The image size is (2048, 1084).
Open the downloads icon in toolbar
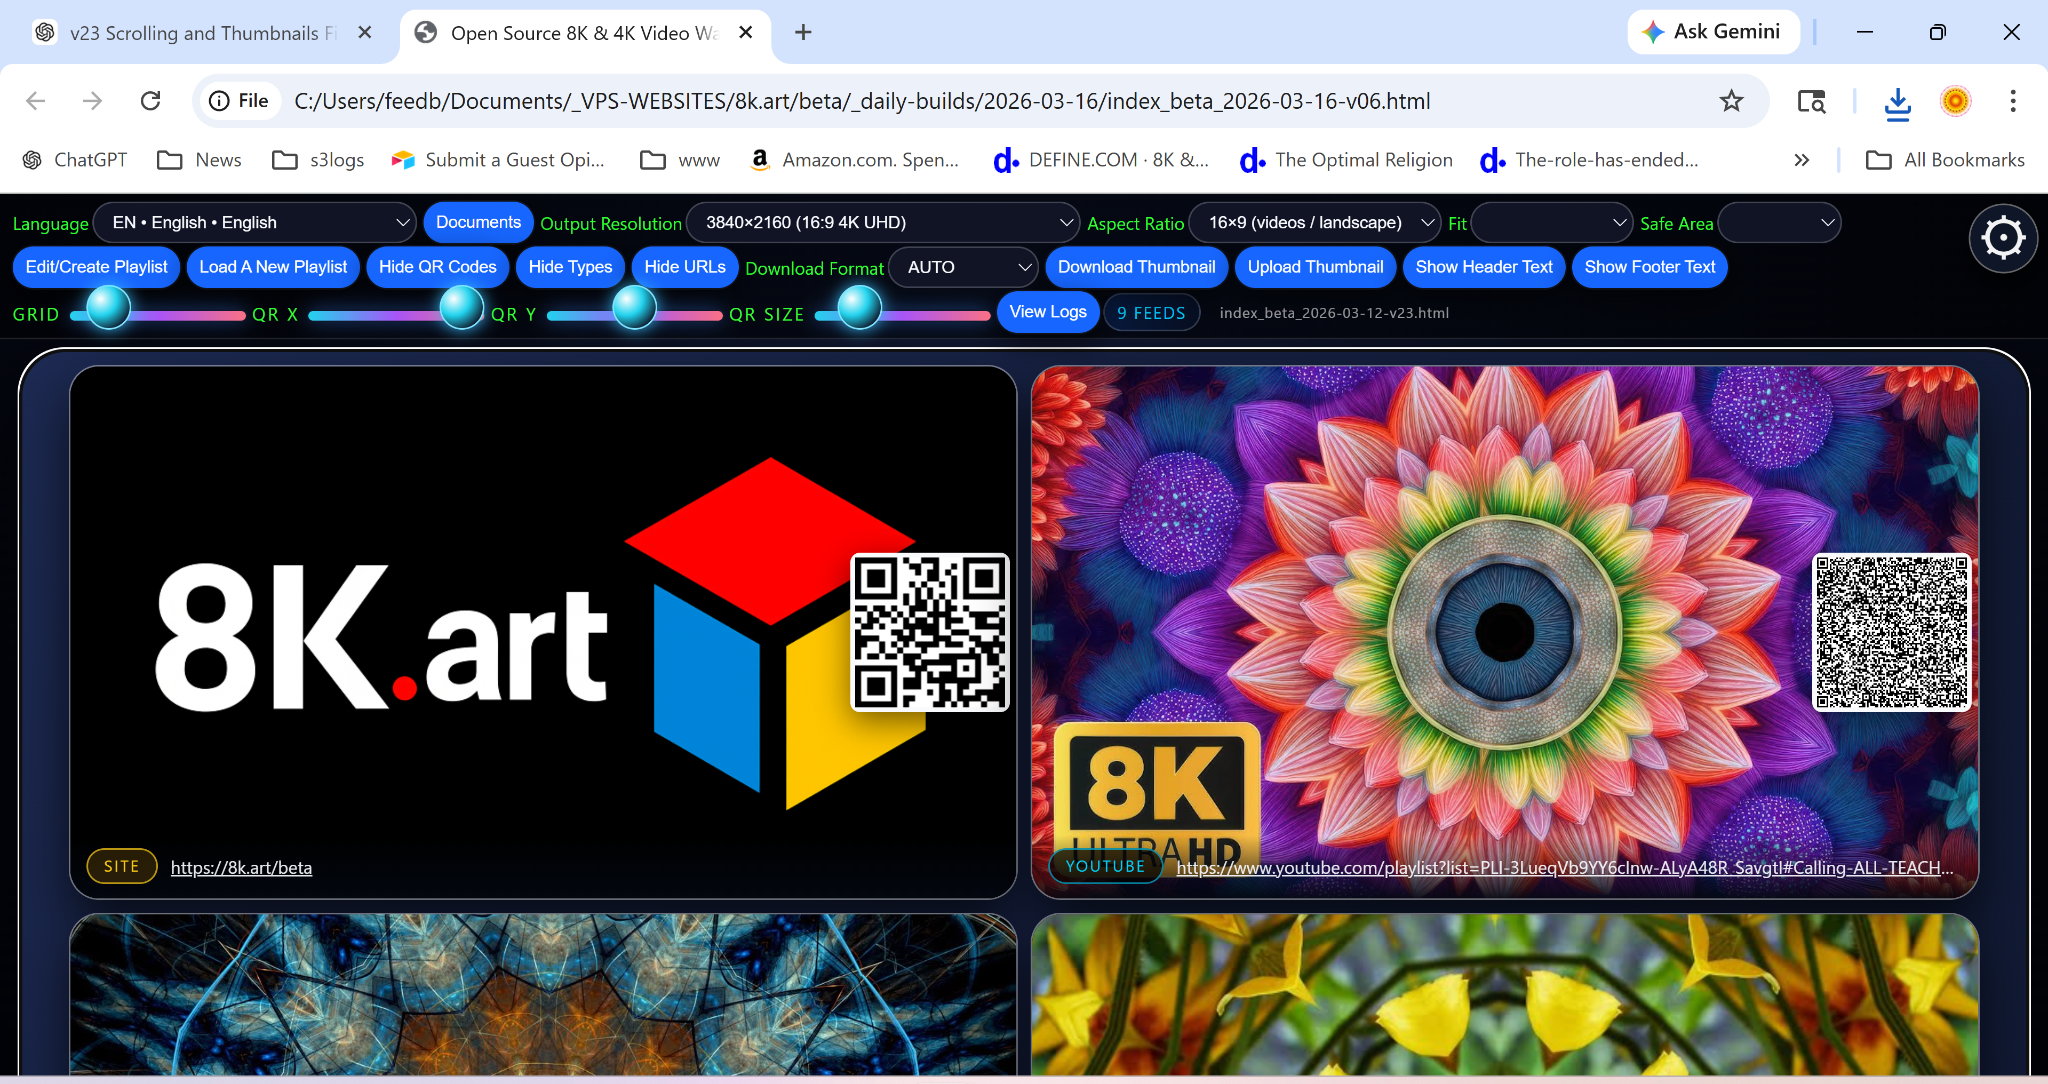(1897, 102)
